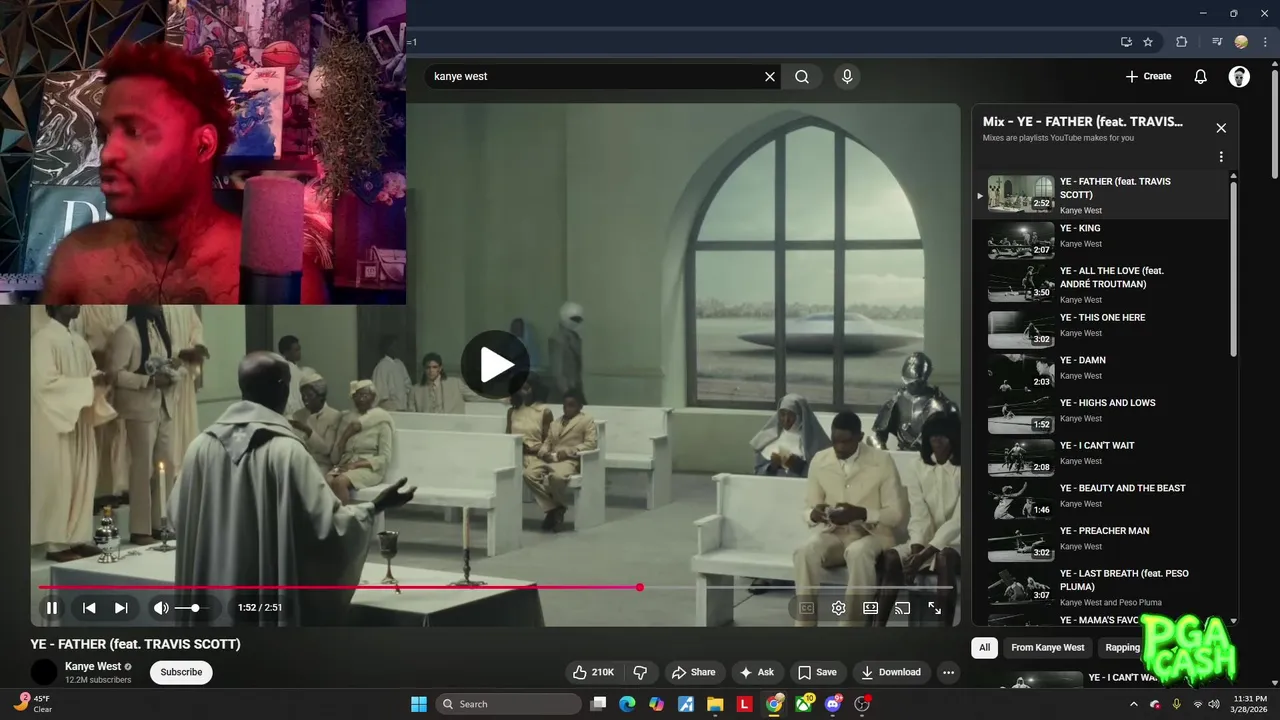Open Chrome media control icon
The width and height of the screenshot is (1280, 720).
coord(1217,42)
